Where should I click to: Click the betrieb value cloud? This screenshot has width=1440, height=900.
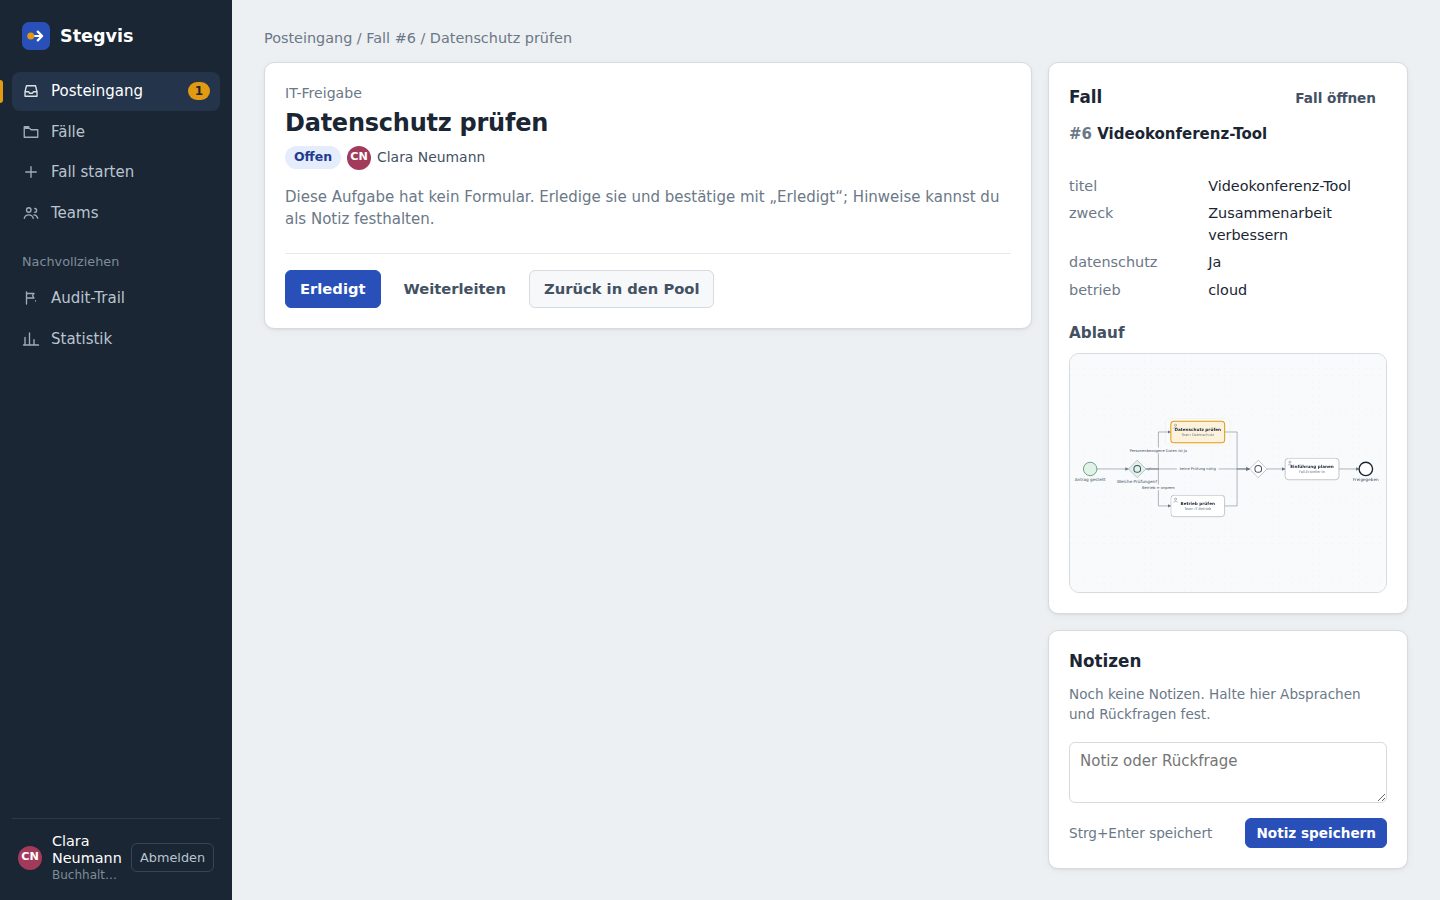tap(1227, 290)
